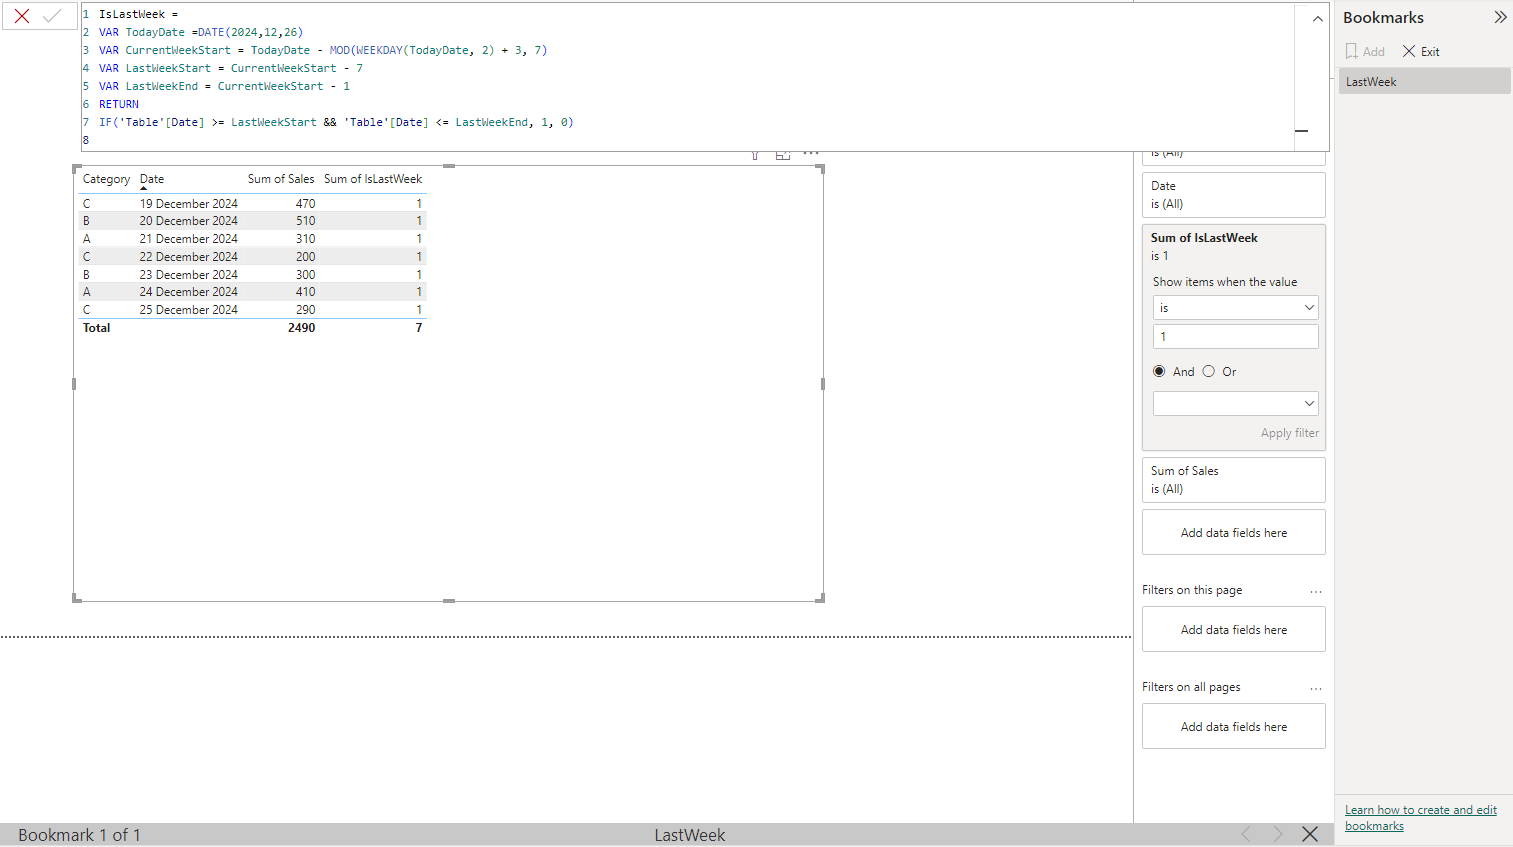Click the sales value 410 cell

coord(305,292)
